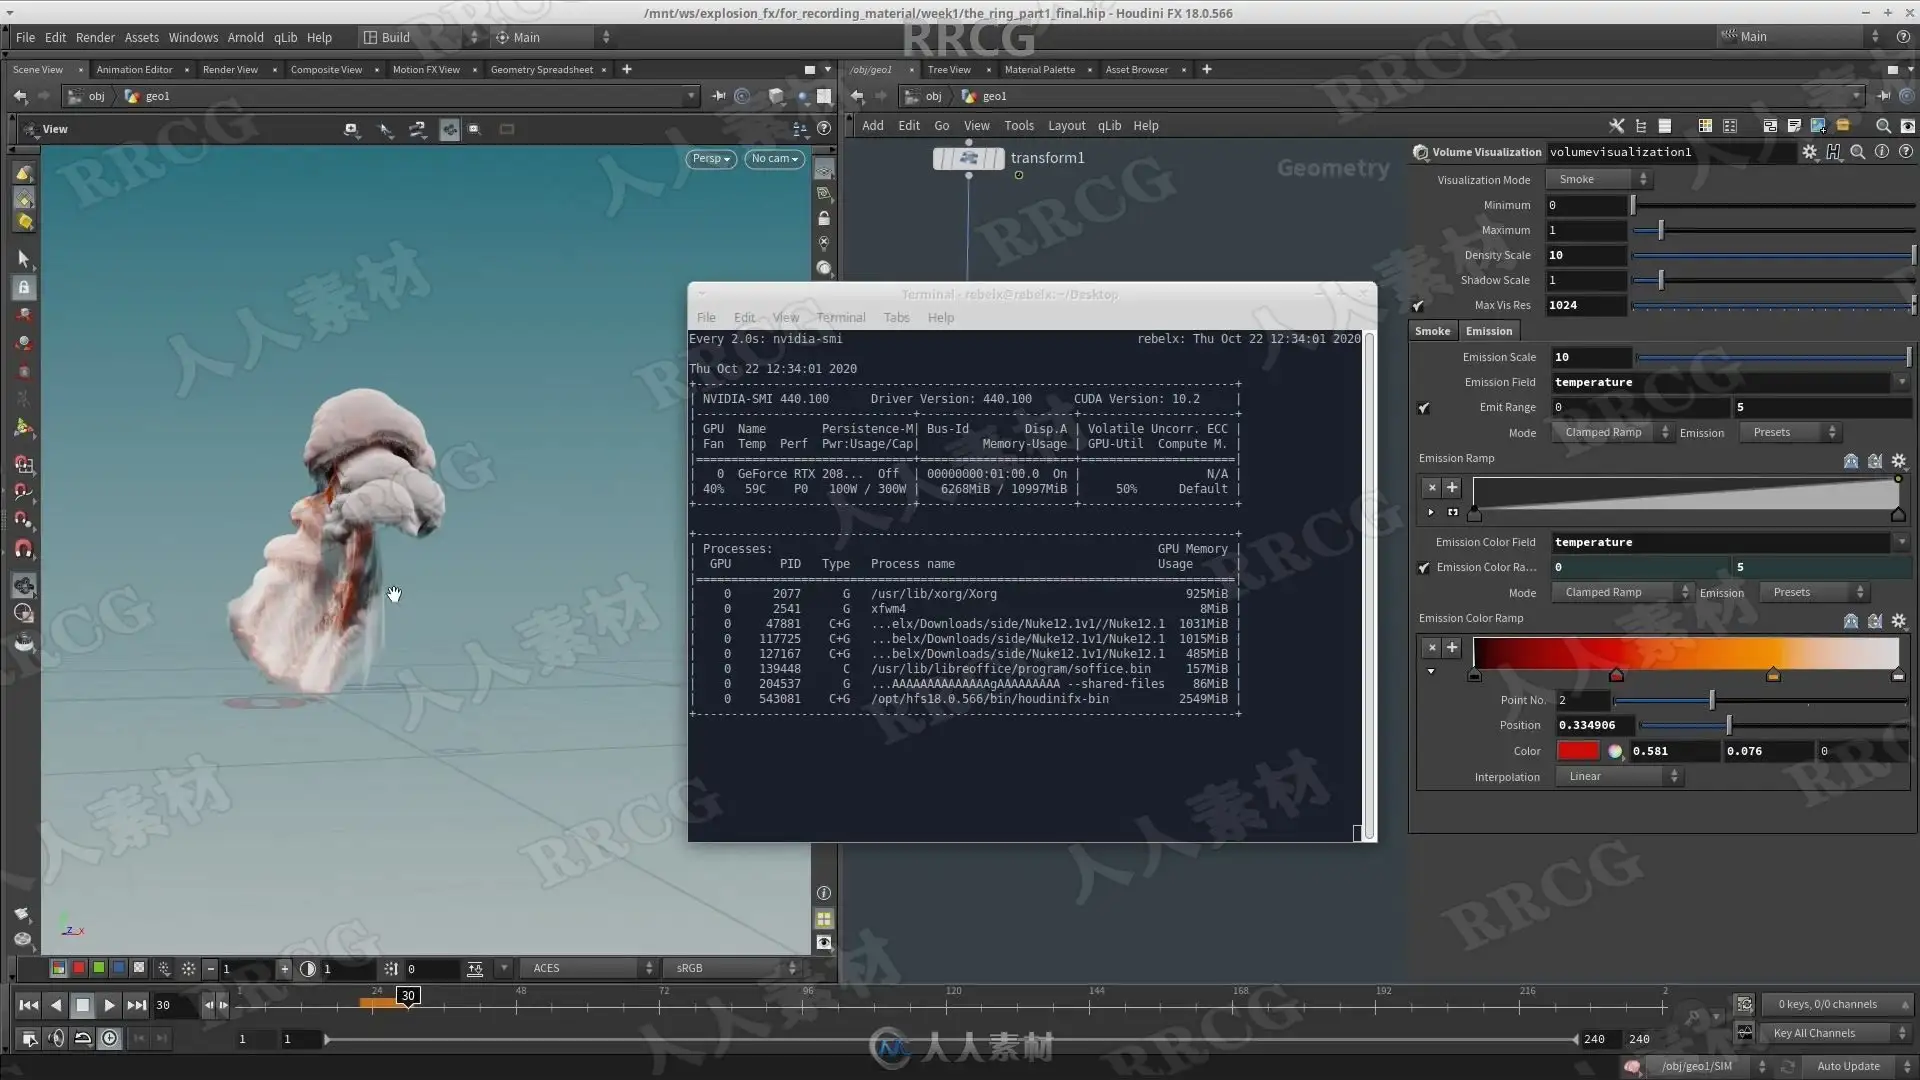
Task: Click the transform1 node
Action: (x=968, y=158)
